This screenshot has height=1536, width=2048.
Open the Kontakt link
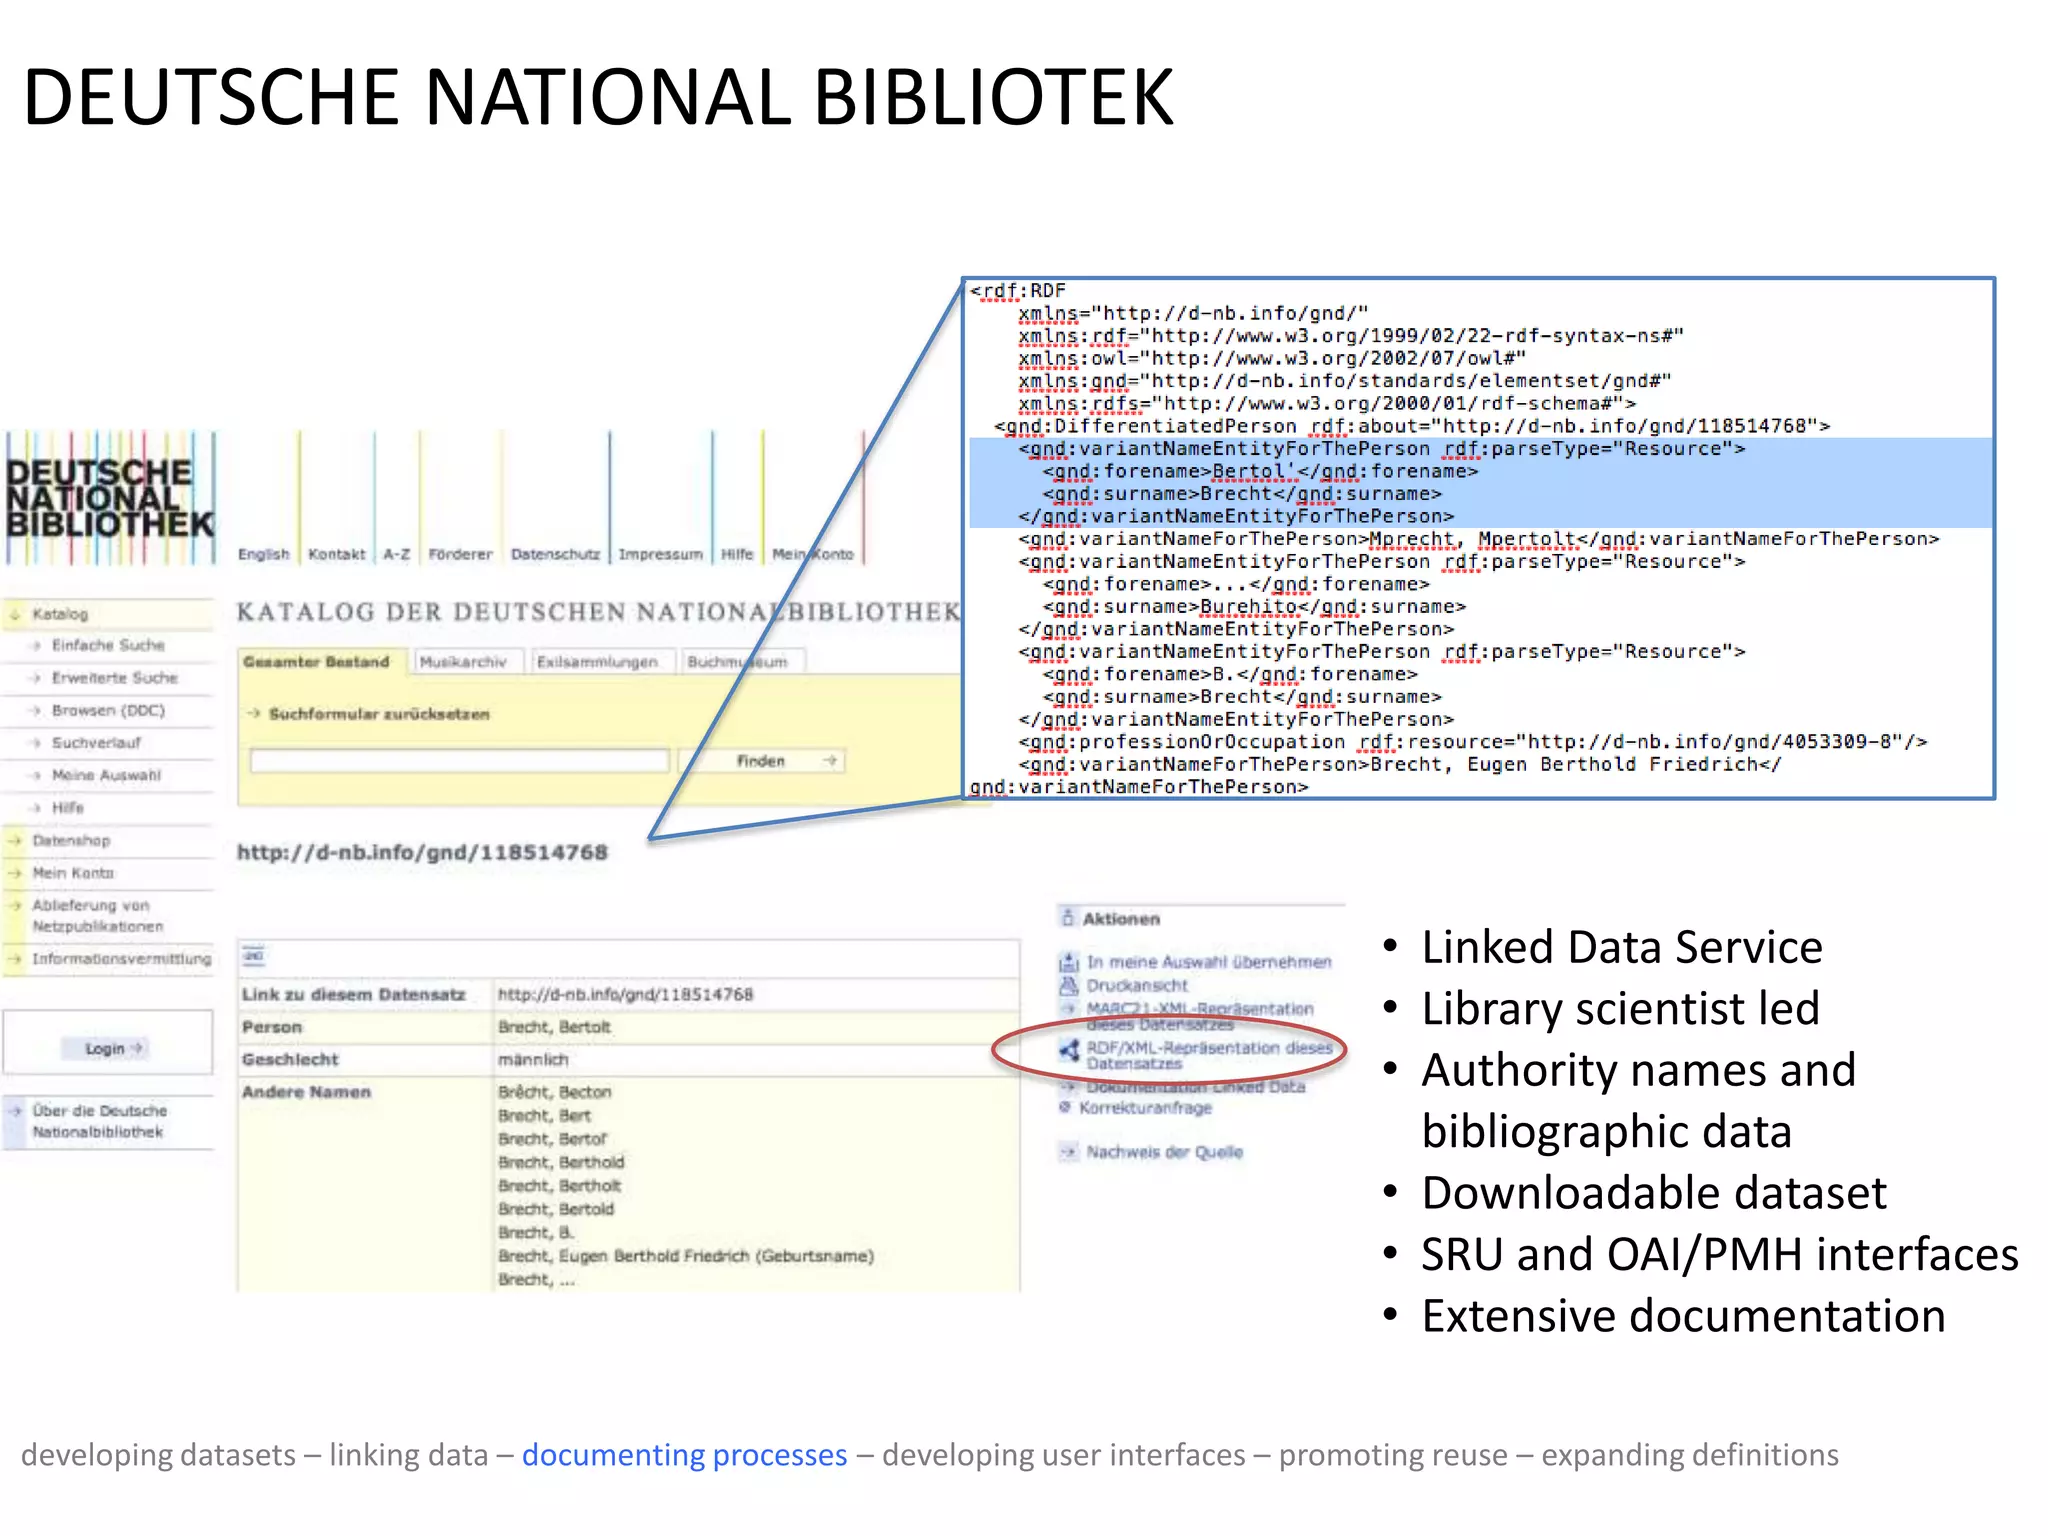point(337,554)
